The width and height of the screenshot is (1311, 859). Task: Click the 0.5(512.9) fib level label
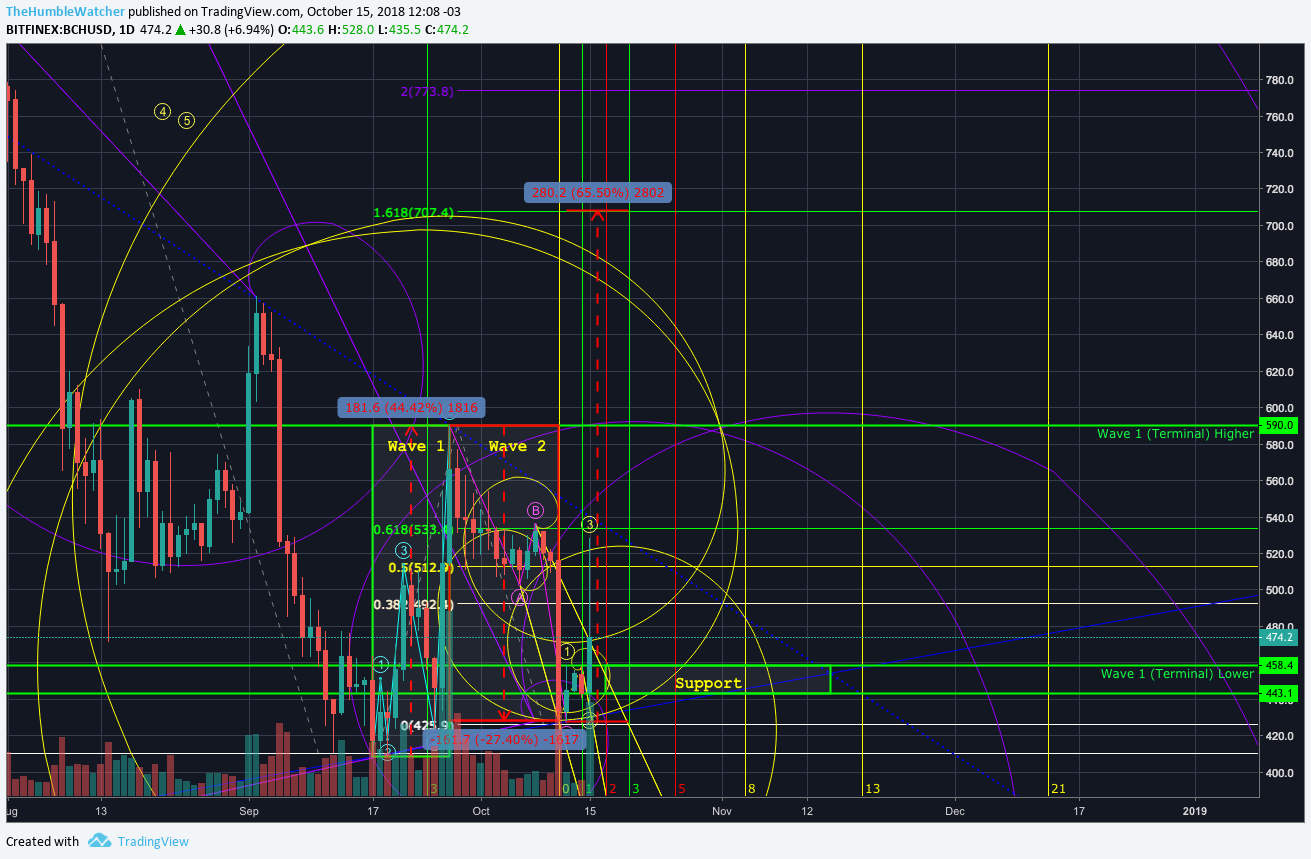point(421,567)
